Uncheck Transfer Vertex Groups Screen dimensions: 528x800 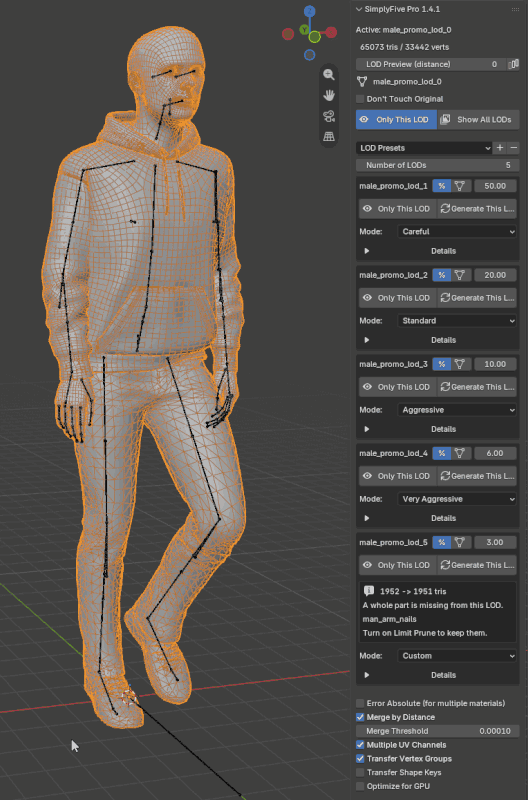[x=360, y=759]
